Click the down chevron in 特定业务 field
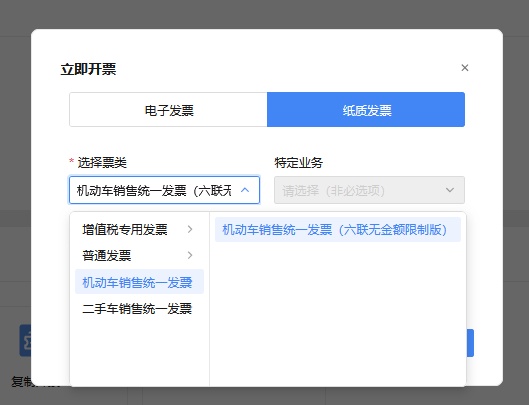 click(449, 190)
